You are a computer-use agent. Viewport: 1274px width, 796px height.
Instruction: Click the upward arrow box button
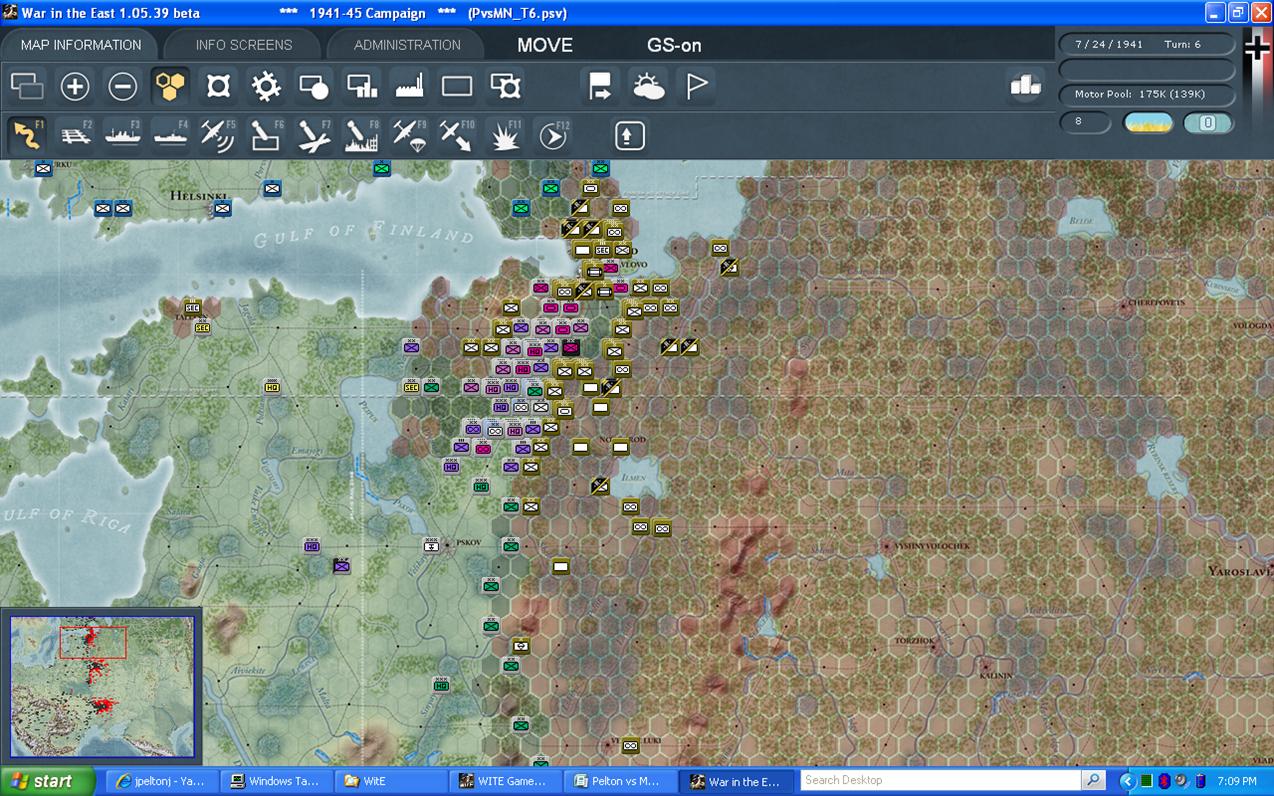tap(630, 135)
